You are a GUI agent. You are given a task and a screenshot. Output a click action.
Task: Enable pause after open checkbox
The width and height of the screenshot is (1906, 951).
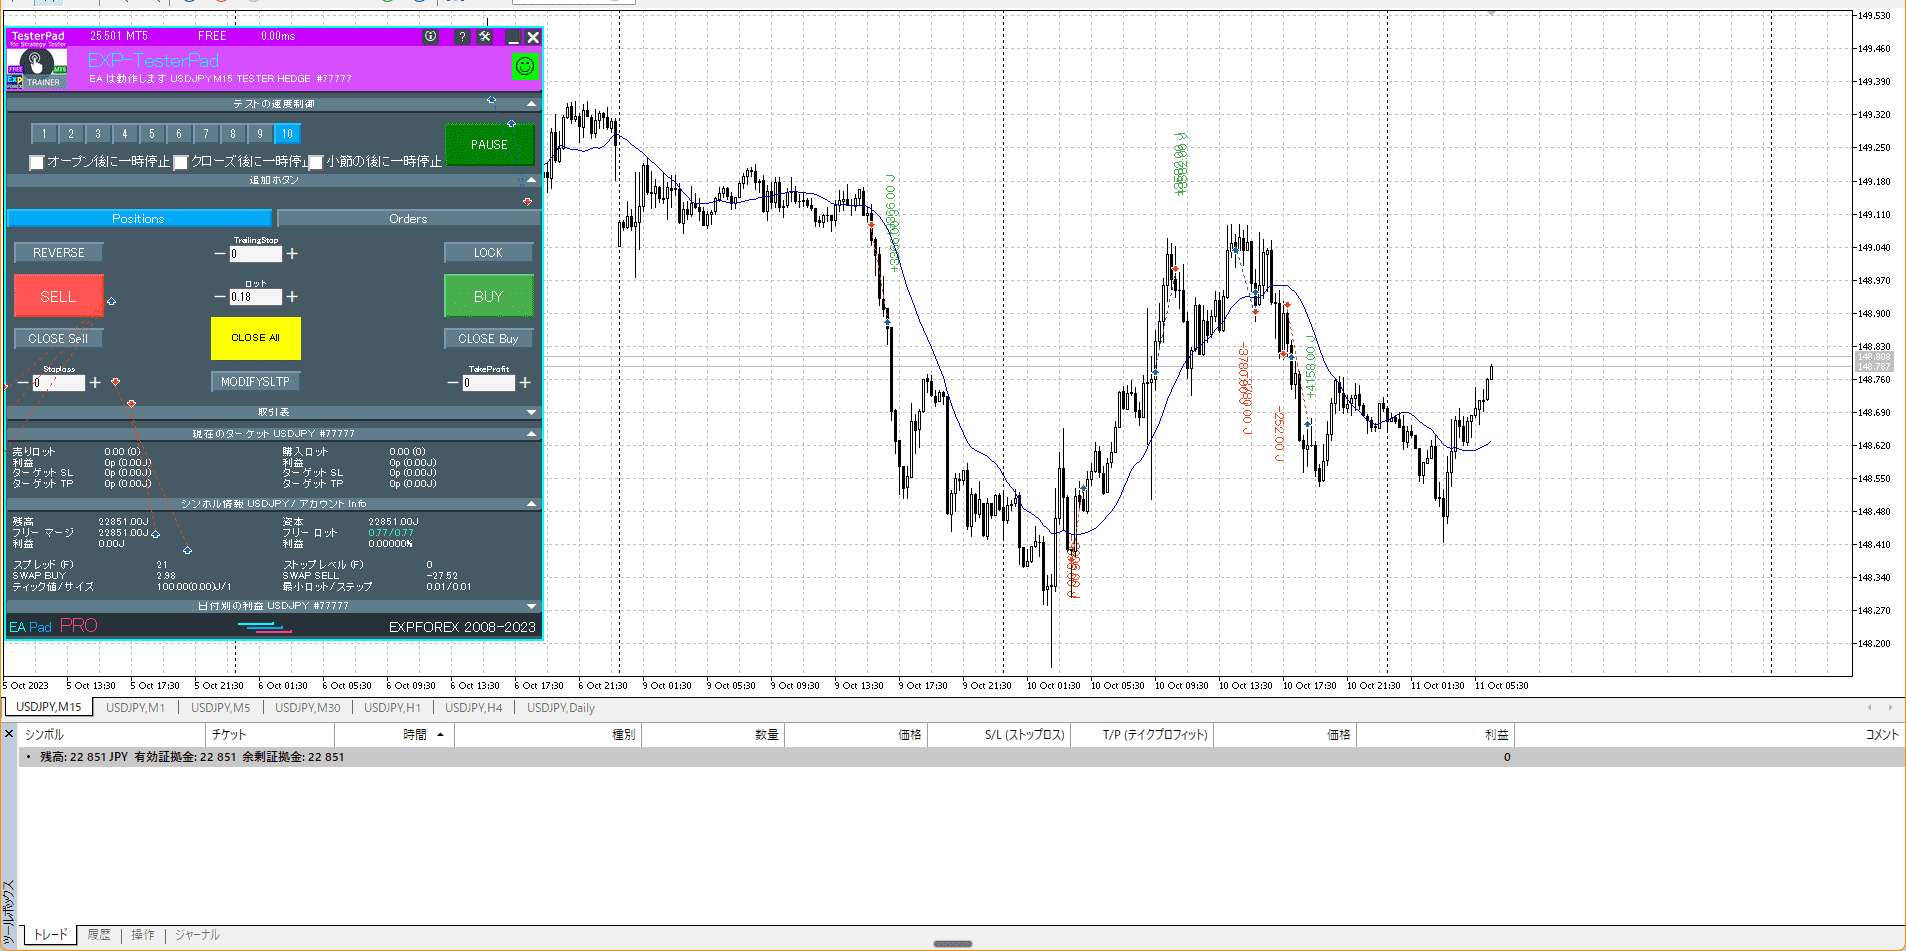pos(37,162)
